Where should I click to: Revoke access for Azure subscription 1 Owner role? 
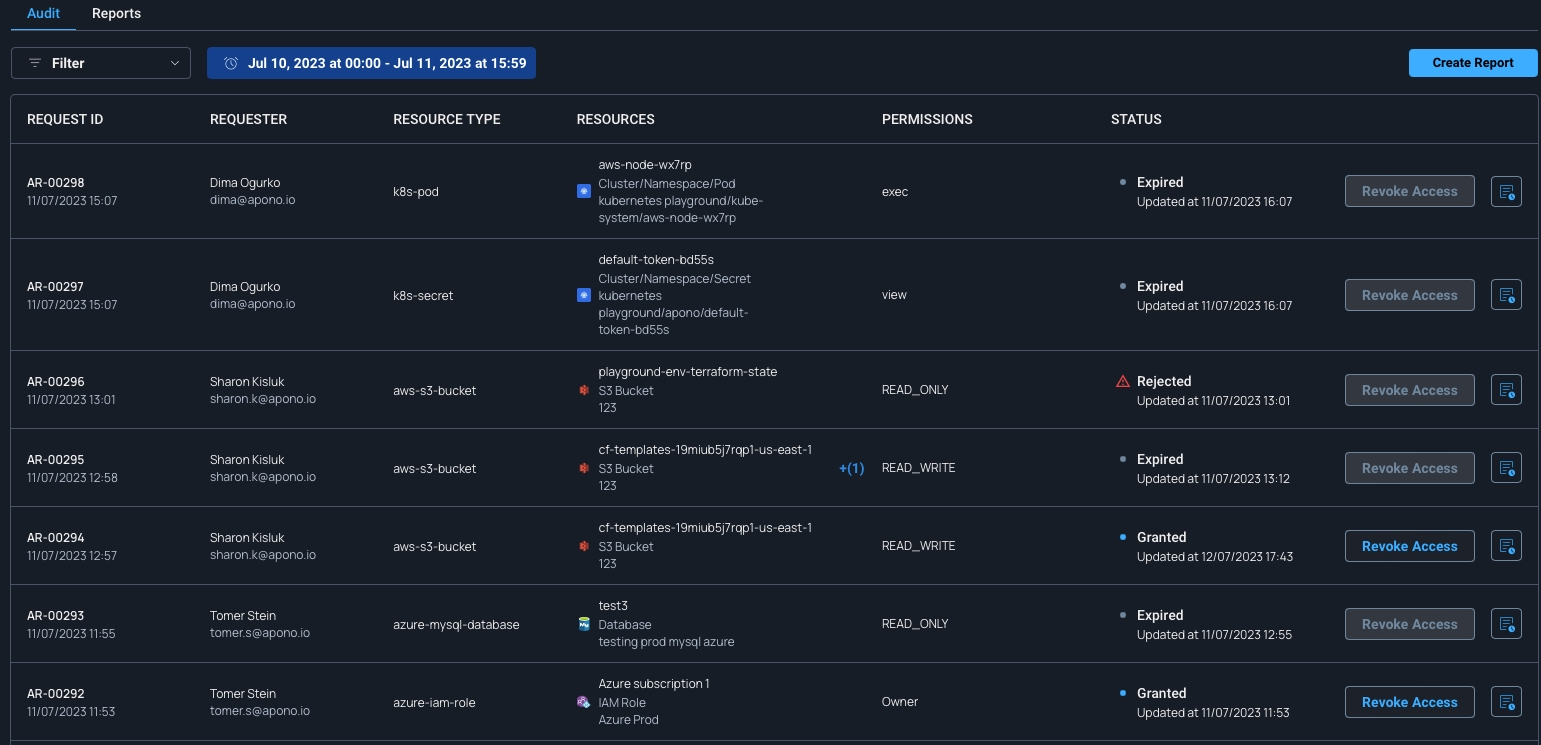(x=1409, y=702)
